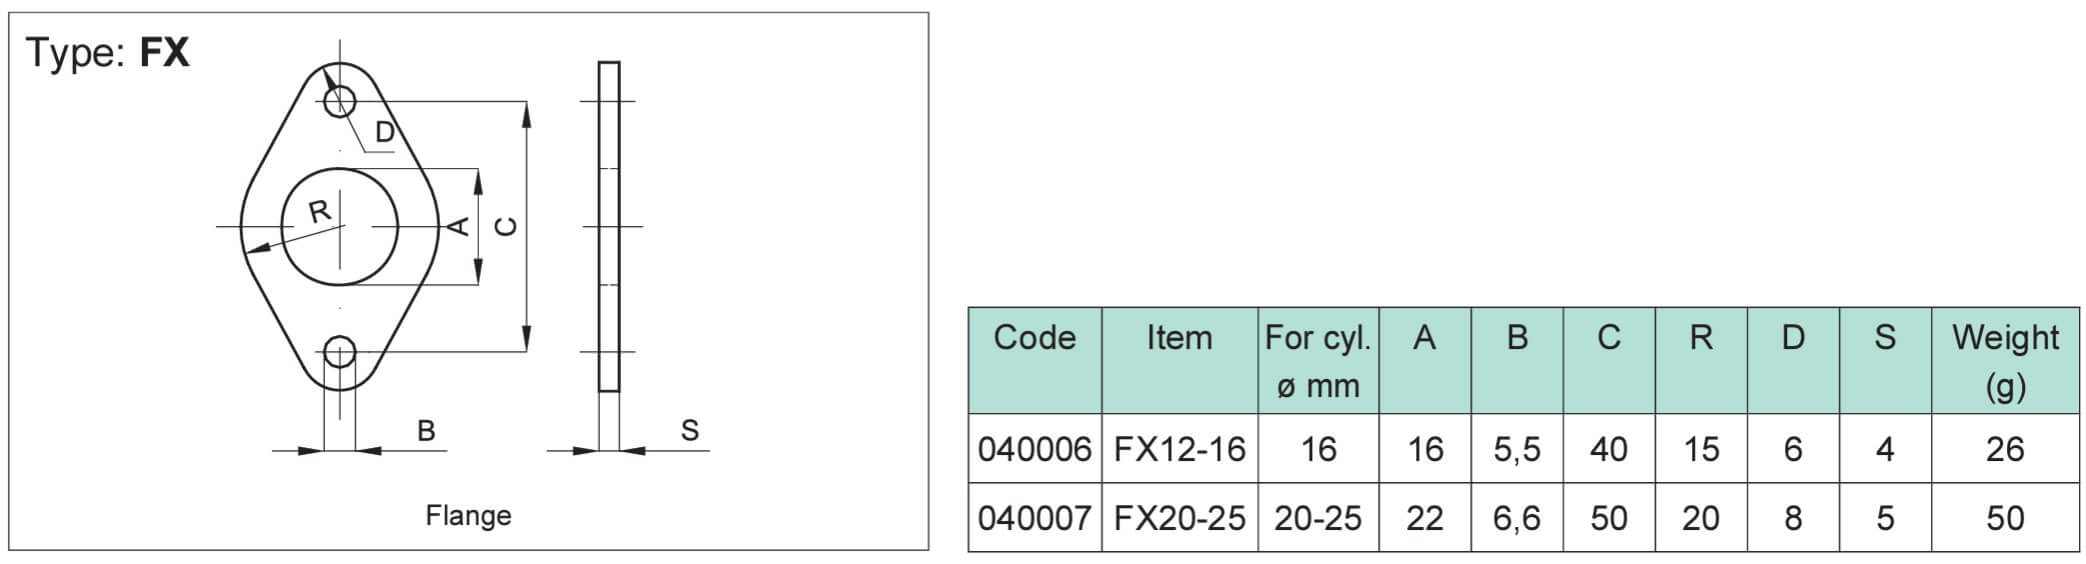The height and width of the screenshot is (564, 2086).
Task: Click the 6,6 value in B column
Action: (x=1517, y=518)
